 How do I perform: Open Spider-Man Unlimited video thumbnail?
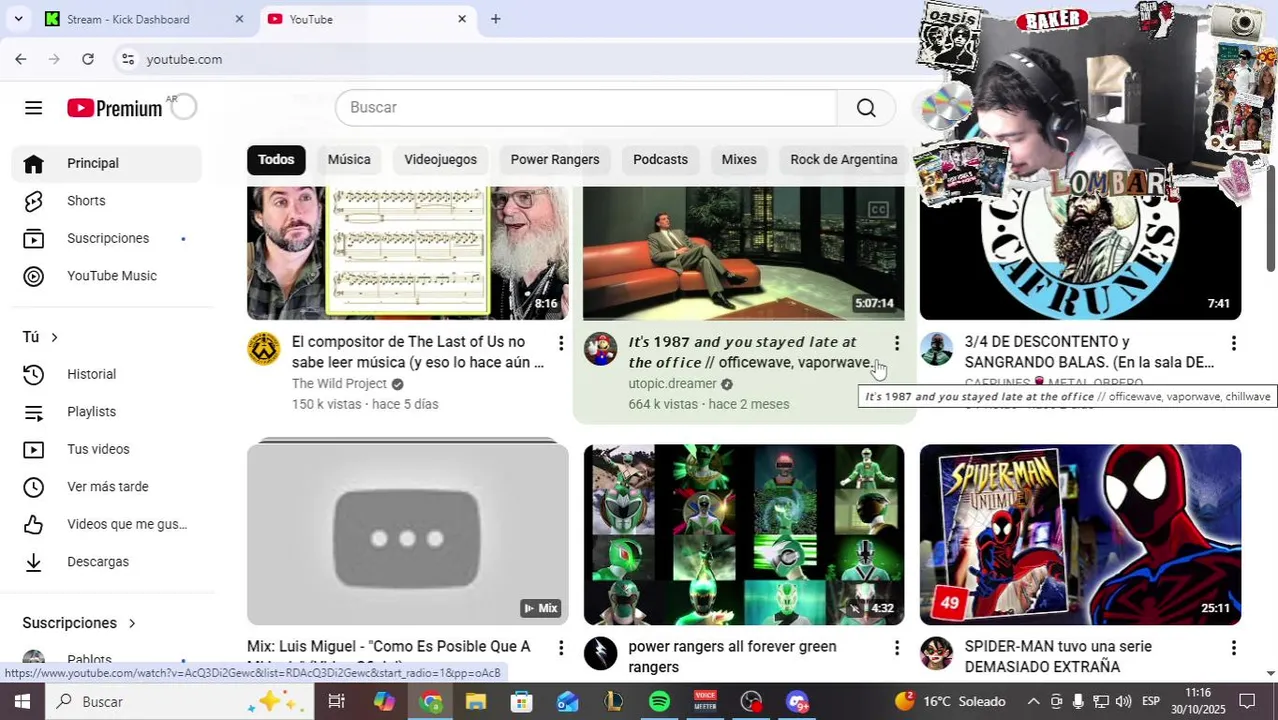pos(1080,535)
